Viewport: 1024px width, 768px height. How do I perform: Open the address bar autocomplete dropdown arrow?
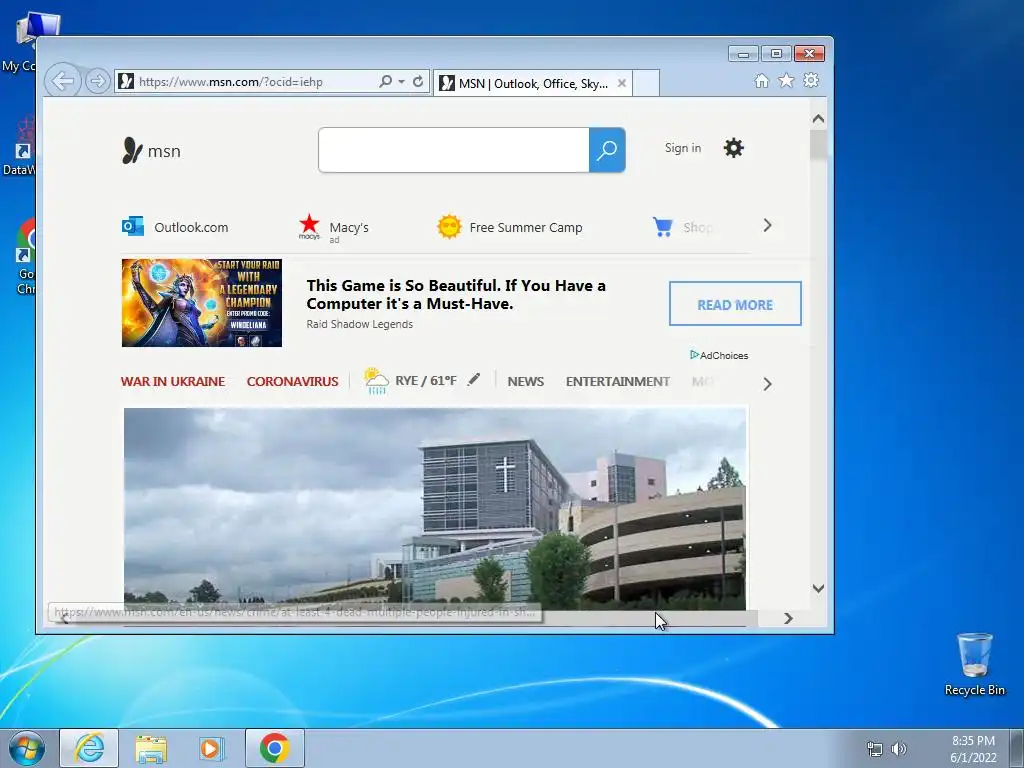[401, 82]
